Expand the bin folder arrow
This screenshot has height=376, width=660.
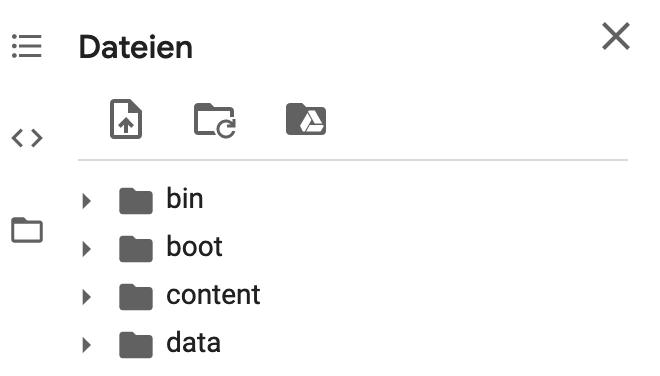87,201
